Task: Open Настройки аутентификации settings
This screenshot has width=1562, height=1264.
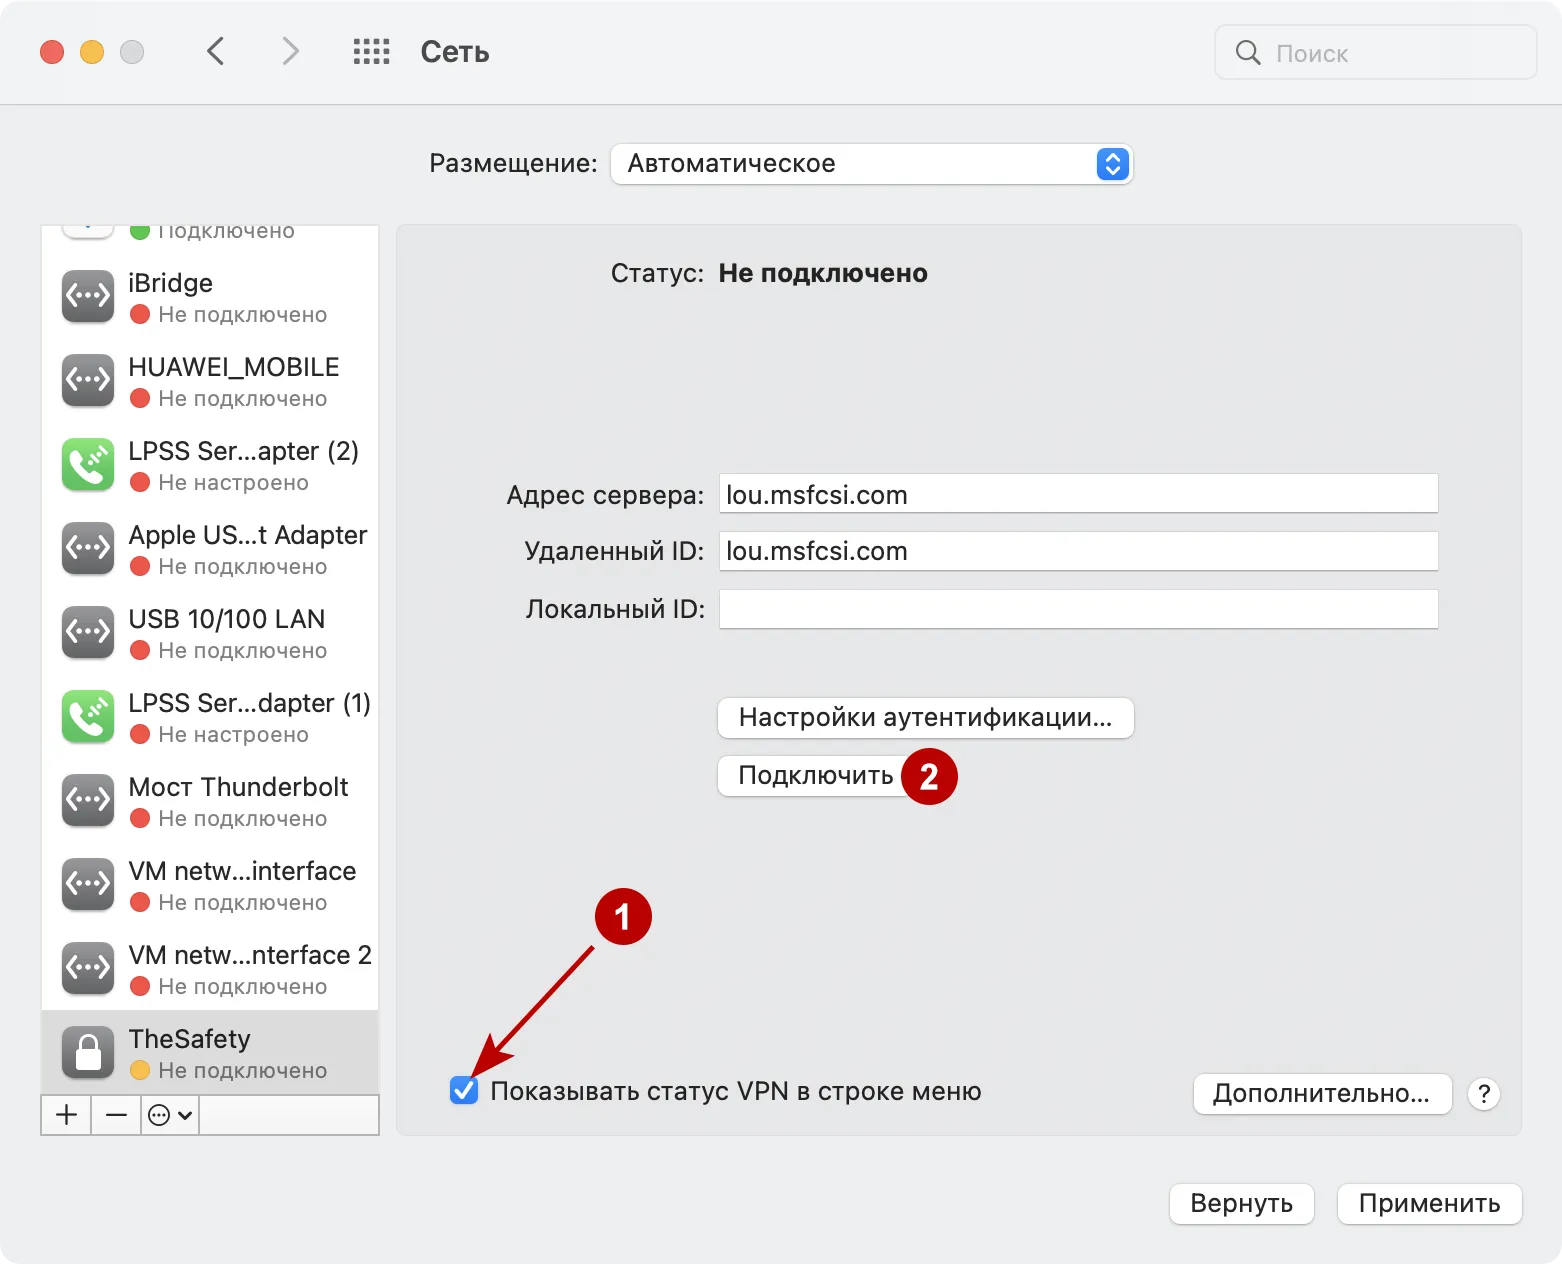Action: pos(924,717)
